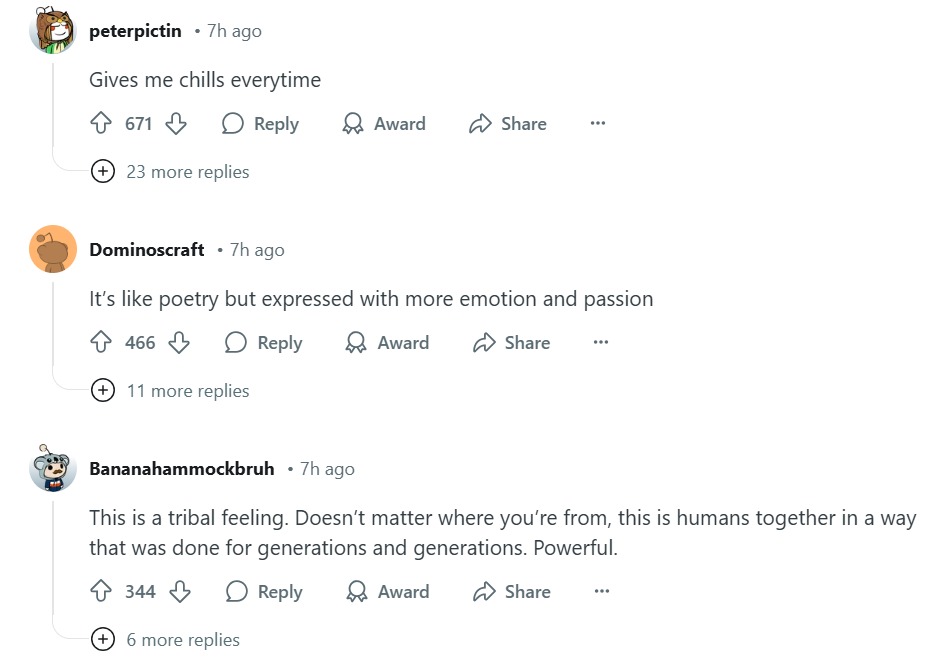The width and height of the screenshot is (926, 661).
Task: Downvote Bananahammockbruh's comment
Action: click(180, 592)
